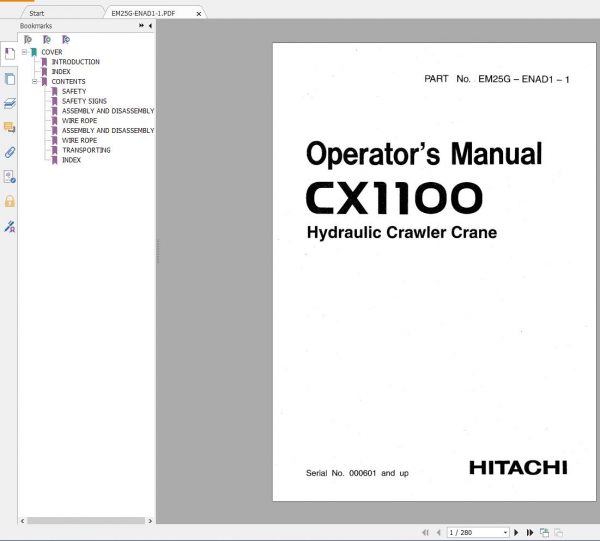Open the Bookmarks panel sidebar icon
Screen dimensions: 600x541
click(10, 54)
